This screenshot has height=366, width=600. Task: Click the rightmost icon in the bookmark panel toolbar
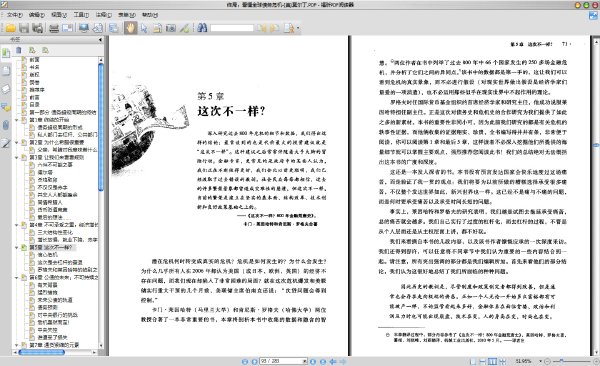pyautogui.click(x=45, y=50)
